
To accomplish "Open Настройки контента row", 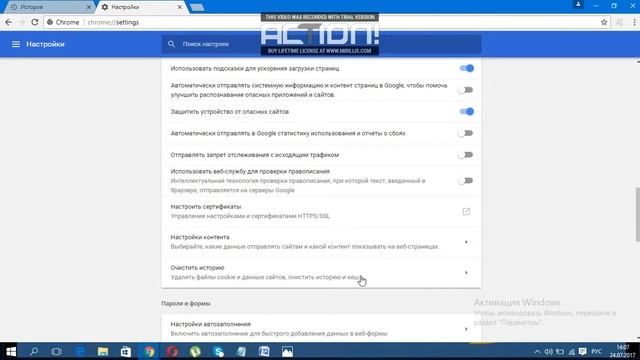I will point(321,242).
